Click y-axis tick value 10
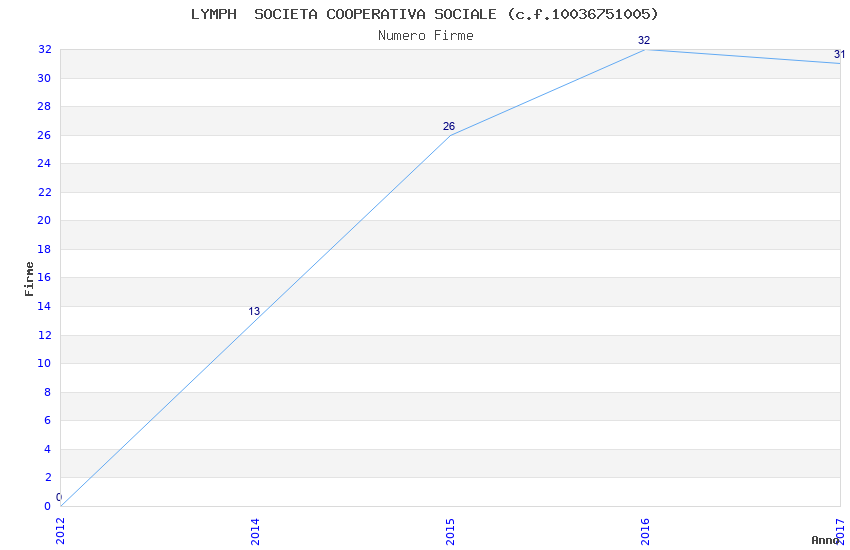Screen dimensions: 850x550 [44, 363]
